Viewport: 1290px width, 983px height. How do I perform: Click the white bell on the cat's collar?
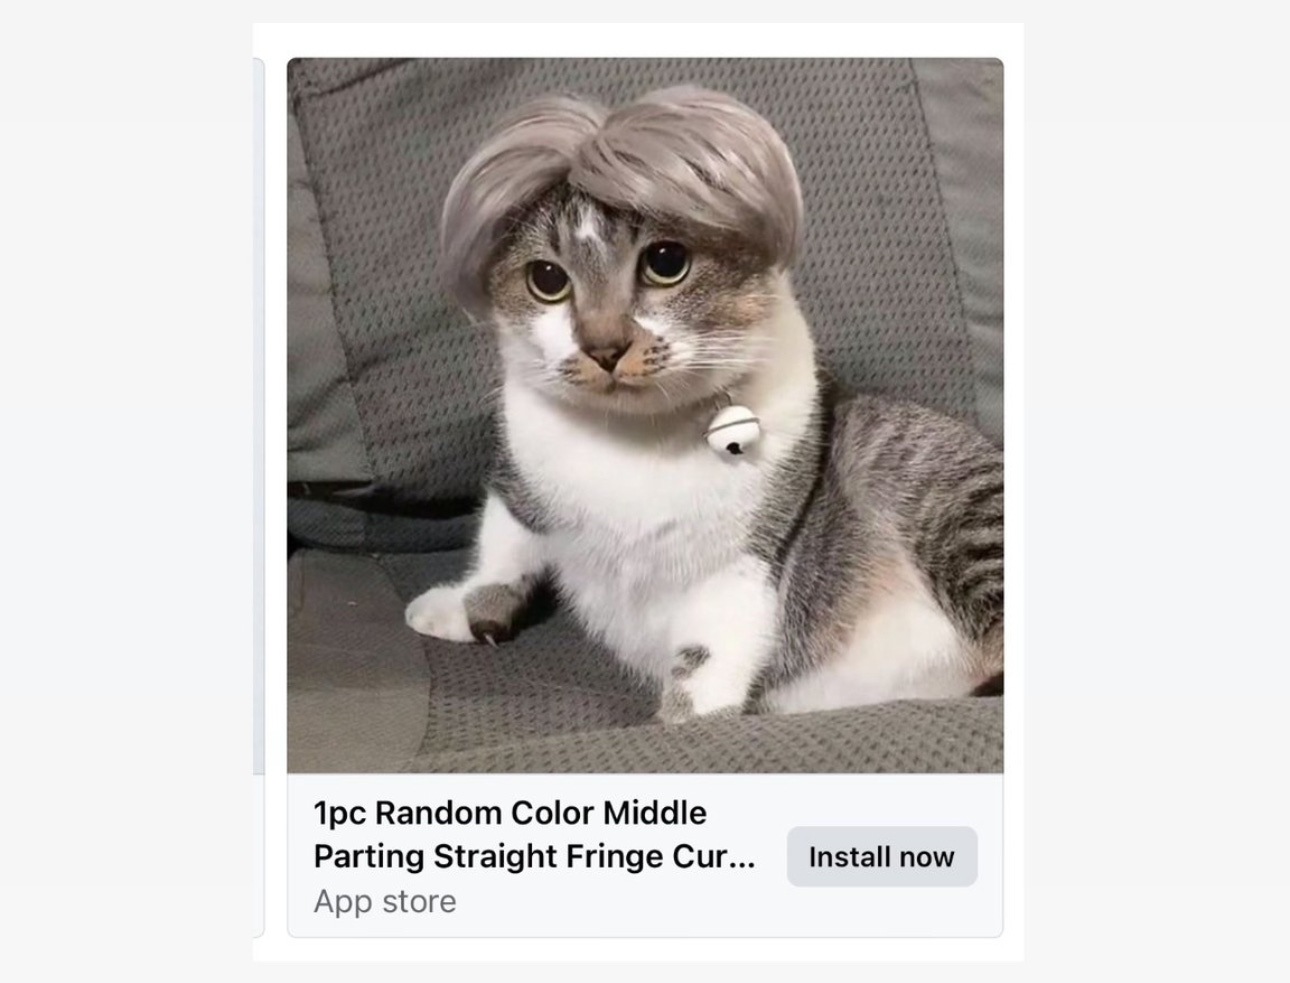pos(731,430)
